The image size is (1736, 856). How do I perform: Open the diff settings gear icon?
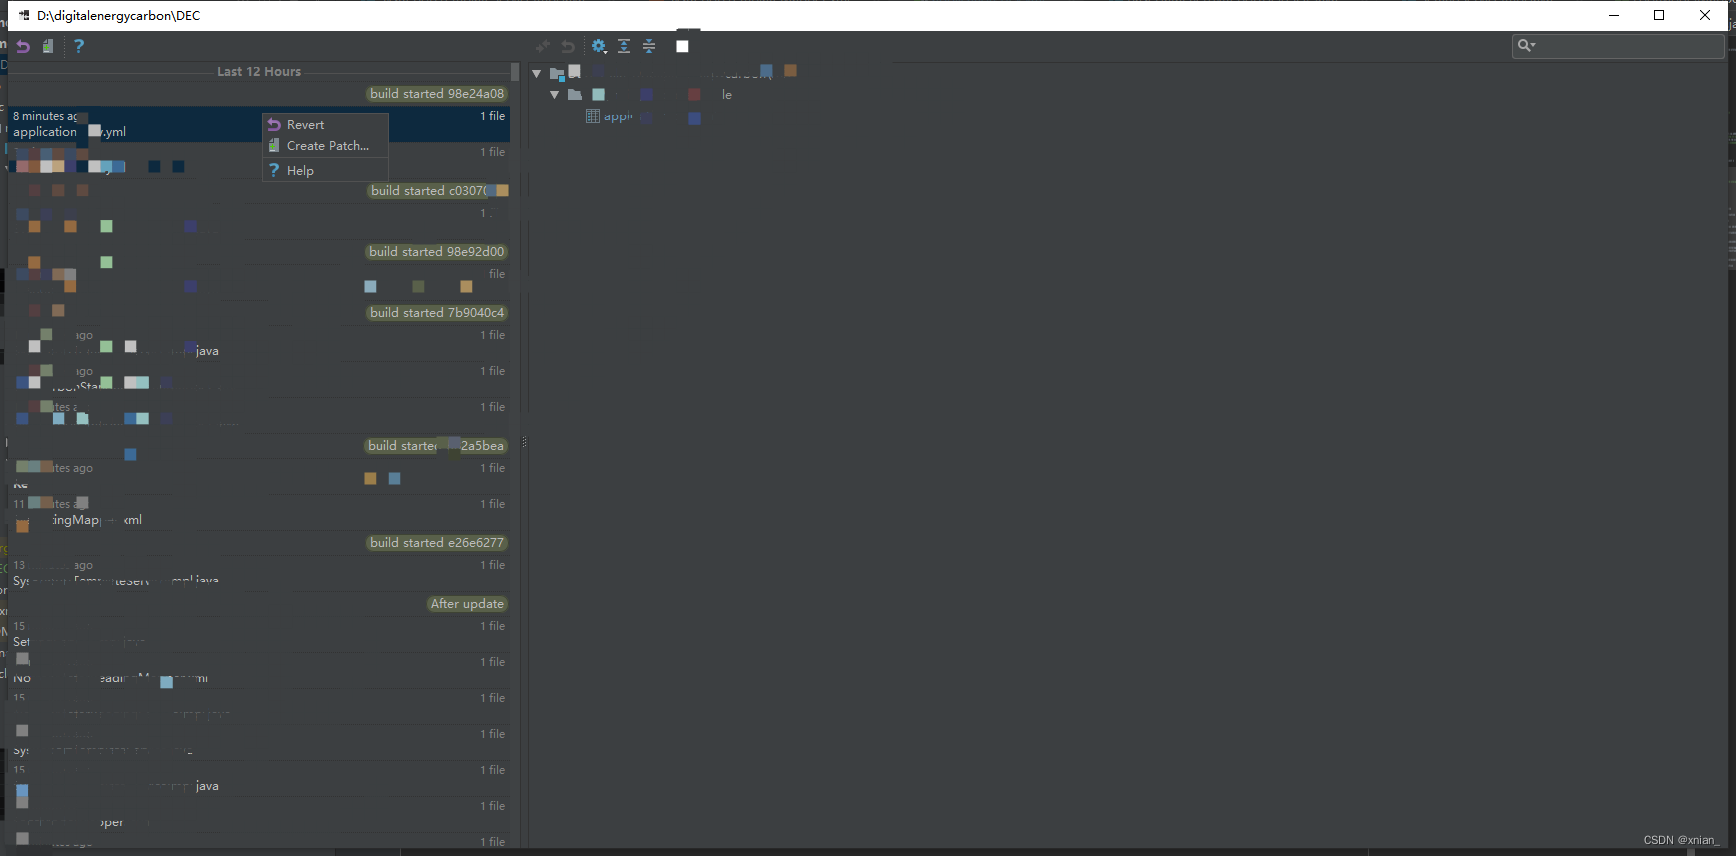[x=599, y=46]
